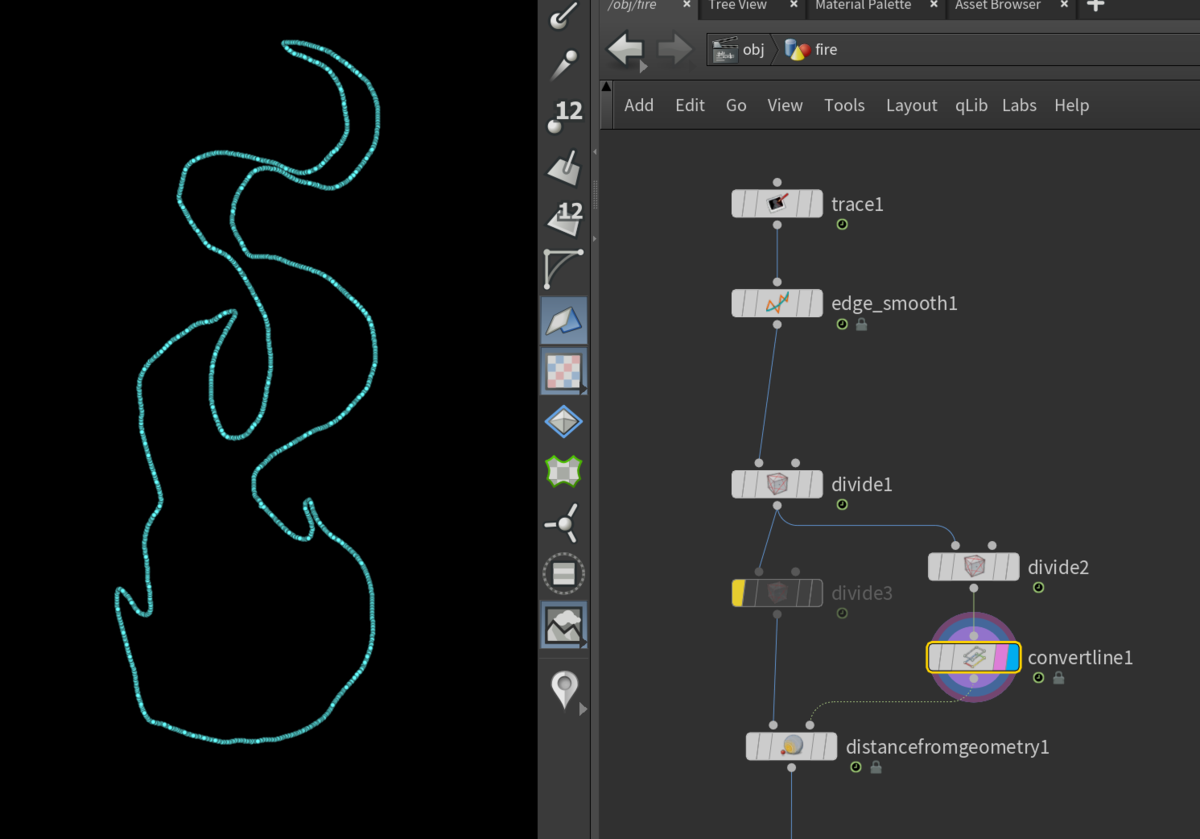Viewport: 1200px width, 839px height.
Task: Go back with the left arrow button
Action: click(x=626, y=48)
